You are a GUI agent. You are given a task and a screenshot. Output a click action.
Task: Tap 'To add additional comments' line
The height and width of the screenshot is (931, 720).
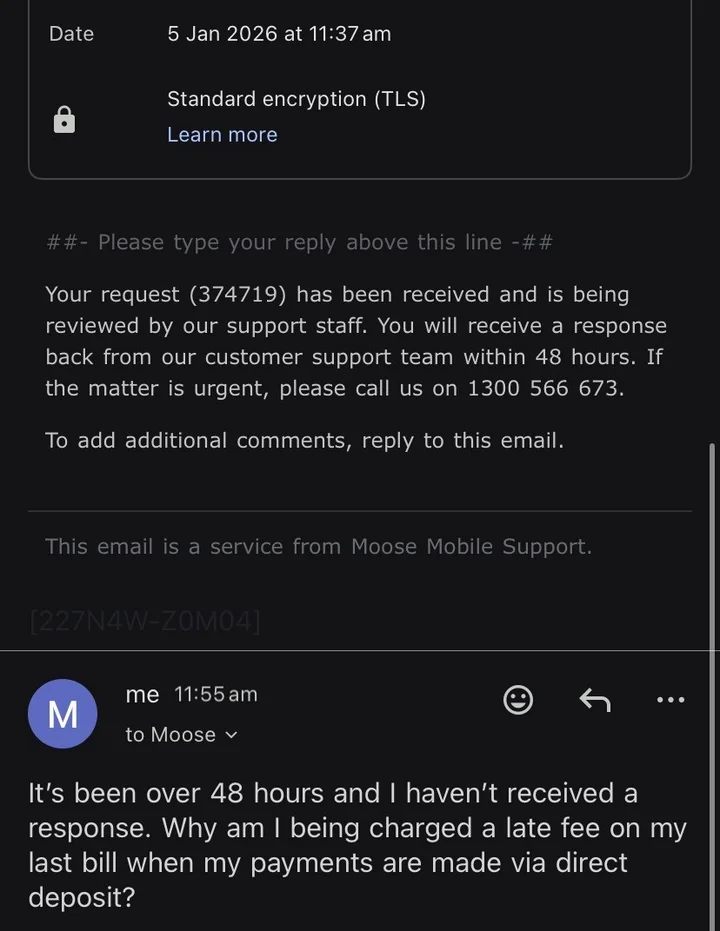point(304,440)
